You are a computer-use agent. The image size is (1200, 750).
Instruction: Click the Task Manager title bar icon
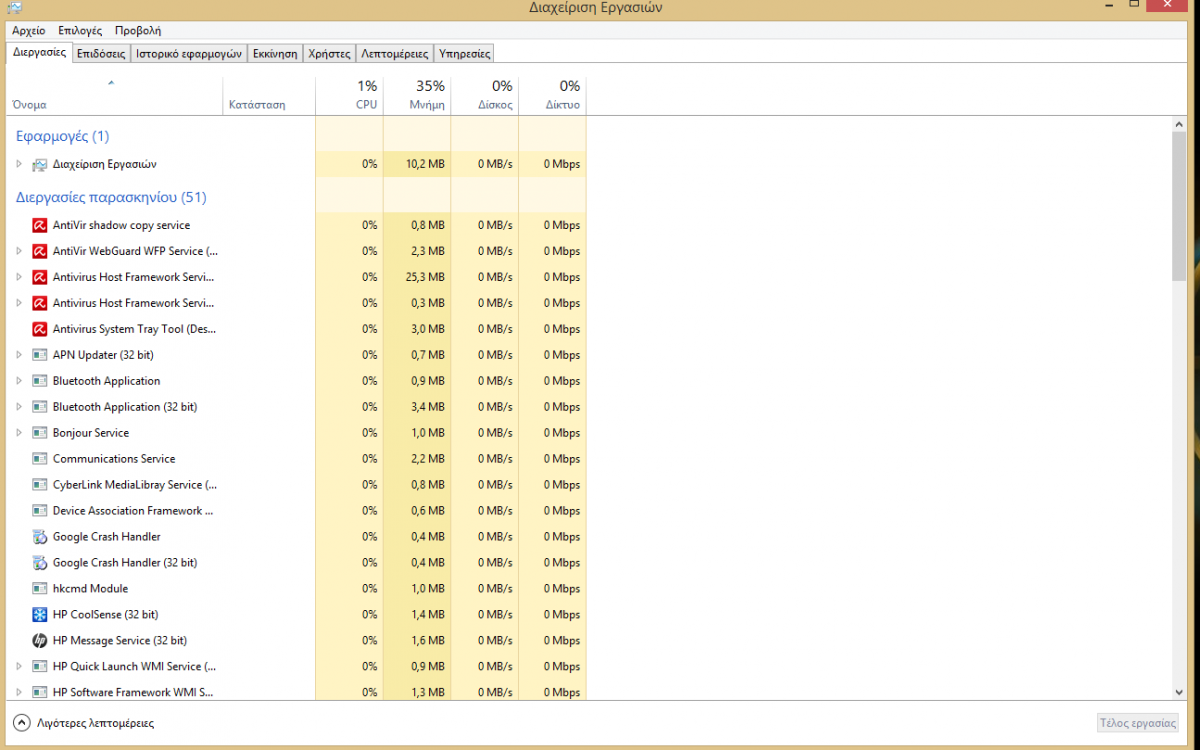(13, 8)
